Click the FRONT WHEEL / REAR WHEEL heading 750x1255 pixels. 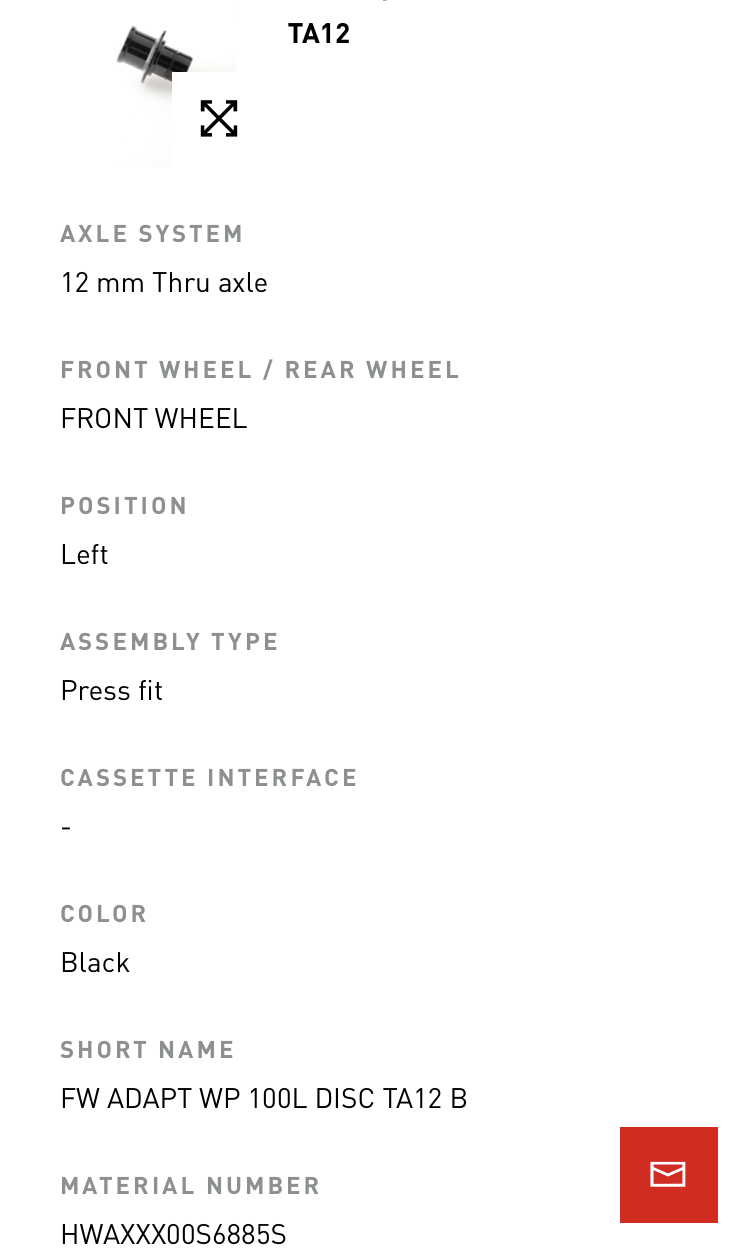(x=260, y=370)
